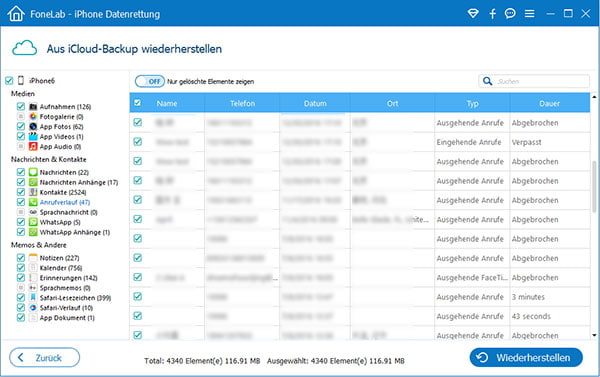Select the WhatsApp Anhänge icon
Image resolution: width=600 pixels, height=377 pixels.
[33, 232]
